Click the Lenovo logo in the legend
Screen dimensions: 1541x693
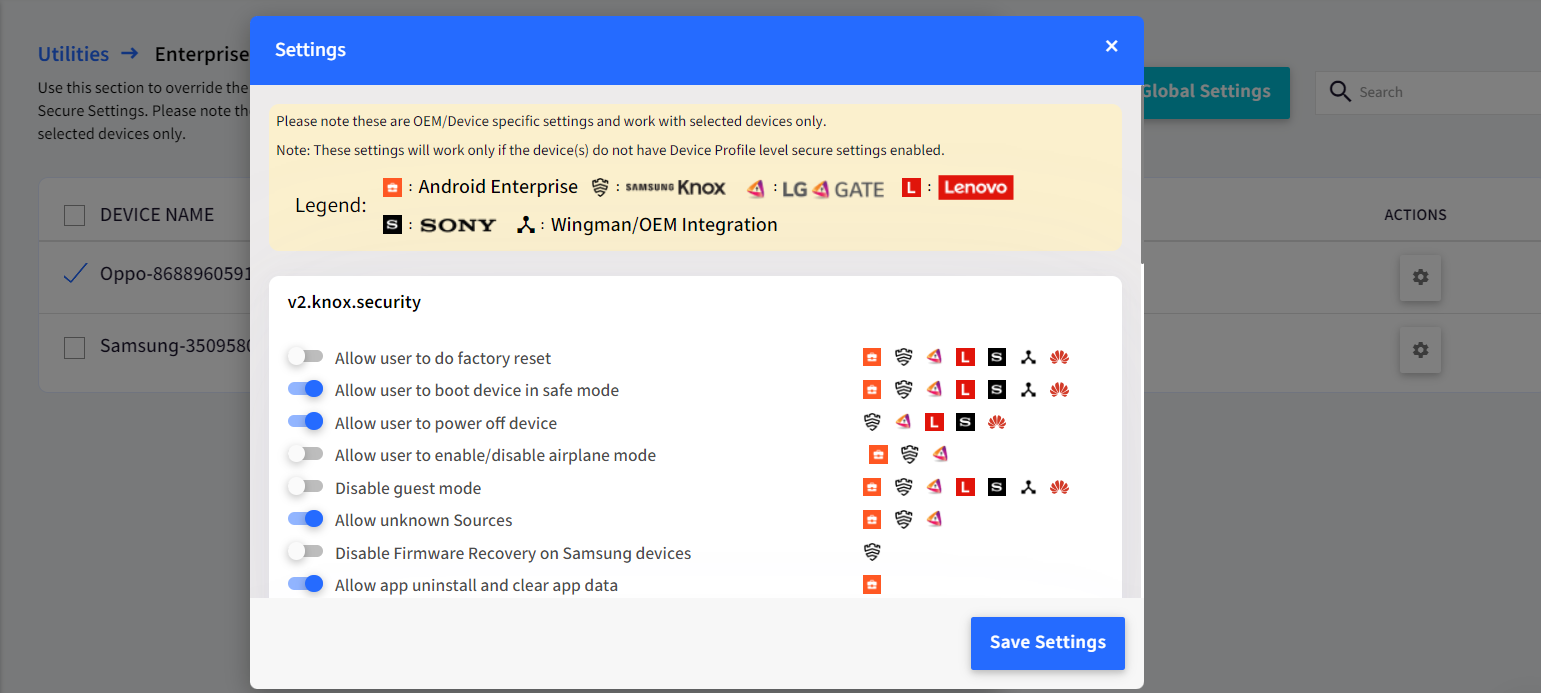pyautogui.click(x=975, y=187)
